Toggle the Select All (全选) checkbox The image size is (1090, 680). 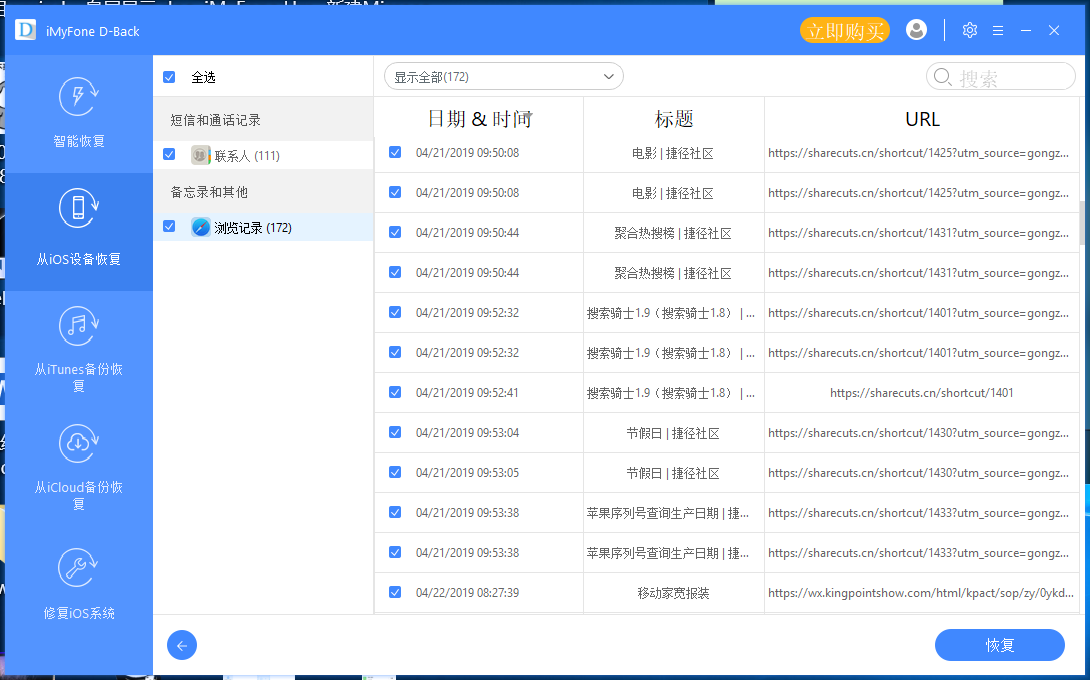[169, 77]
